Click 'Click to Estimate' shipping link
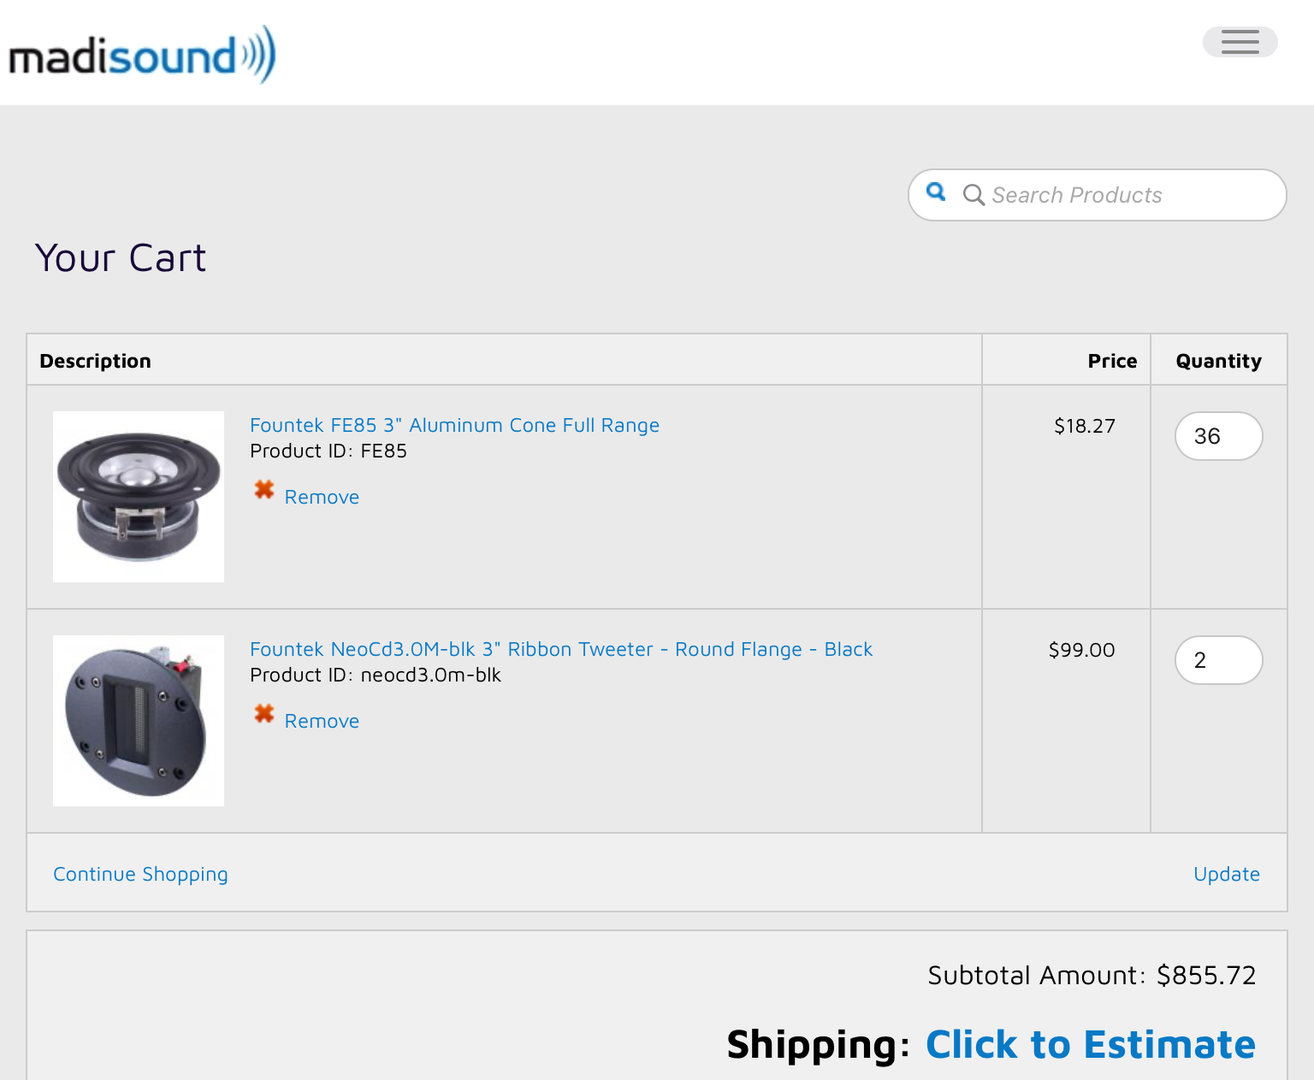Viewport: 1314px width, 1080px height. (x=1089, y=1044)
